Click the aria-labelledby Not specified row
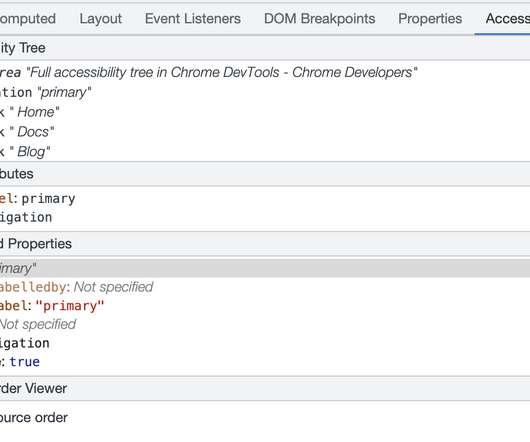This screenshot has height=442, width=530. point(265,287)
